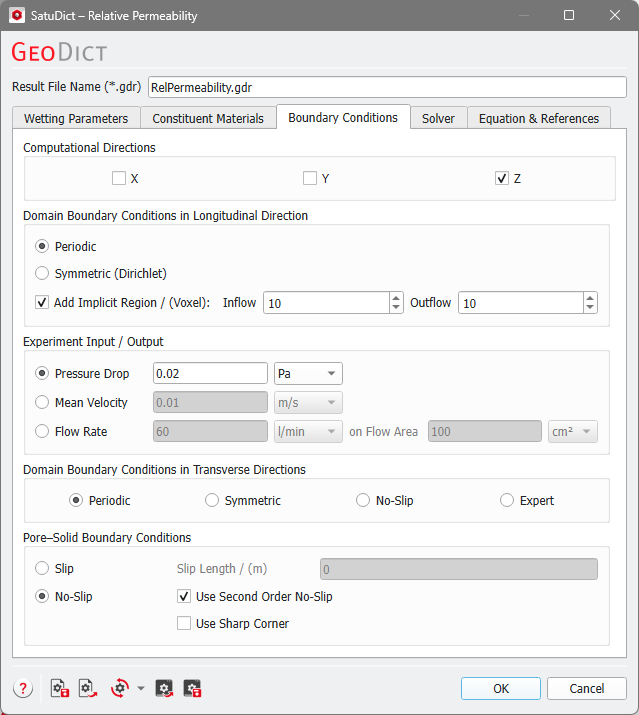Screen dimensions: 639x715
Task: Click the save-parameters-to-file icon in the bottom toolbar
Action: pyautogui.click(x=58, y=688)
